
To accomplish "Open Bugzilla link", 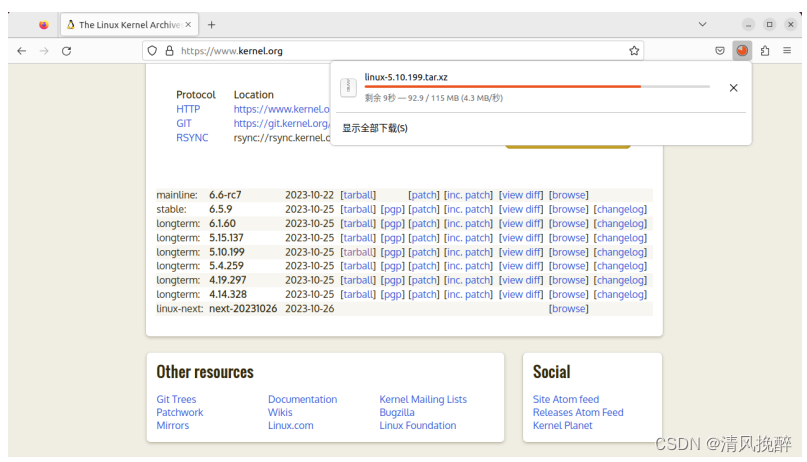I will click(397, 413).
